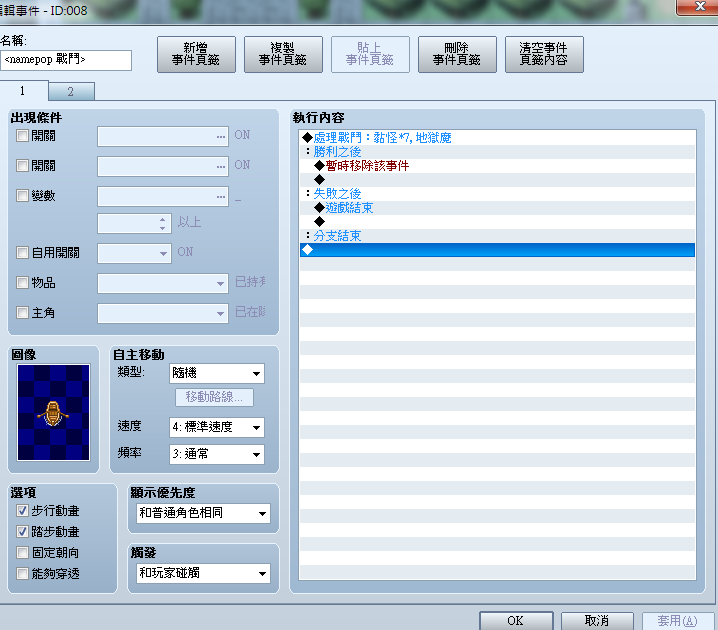Open the 顯示優先度 dropdown
Image resolution: width=718 pixels, height=630 pixels.
(203, 513)
